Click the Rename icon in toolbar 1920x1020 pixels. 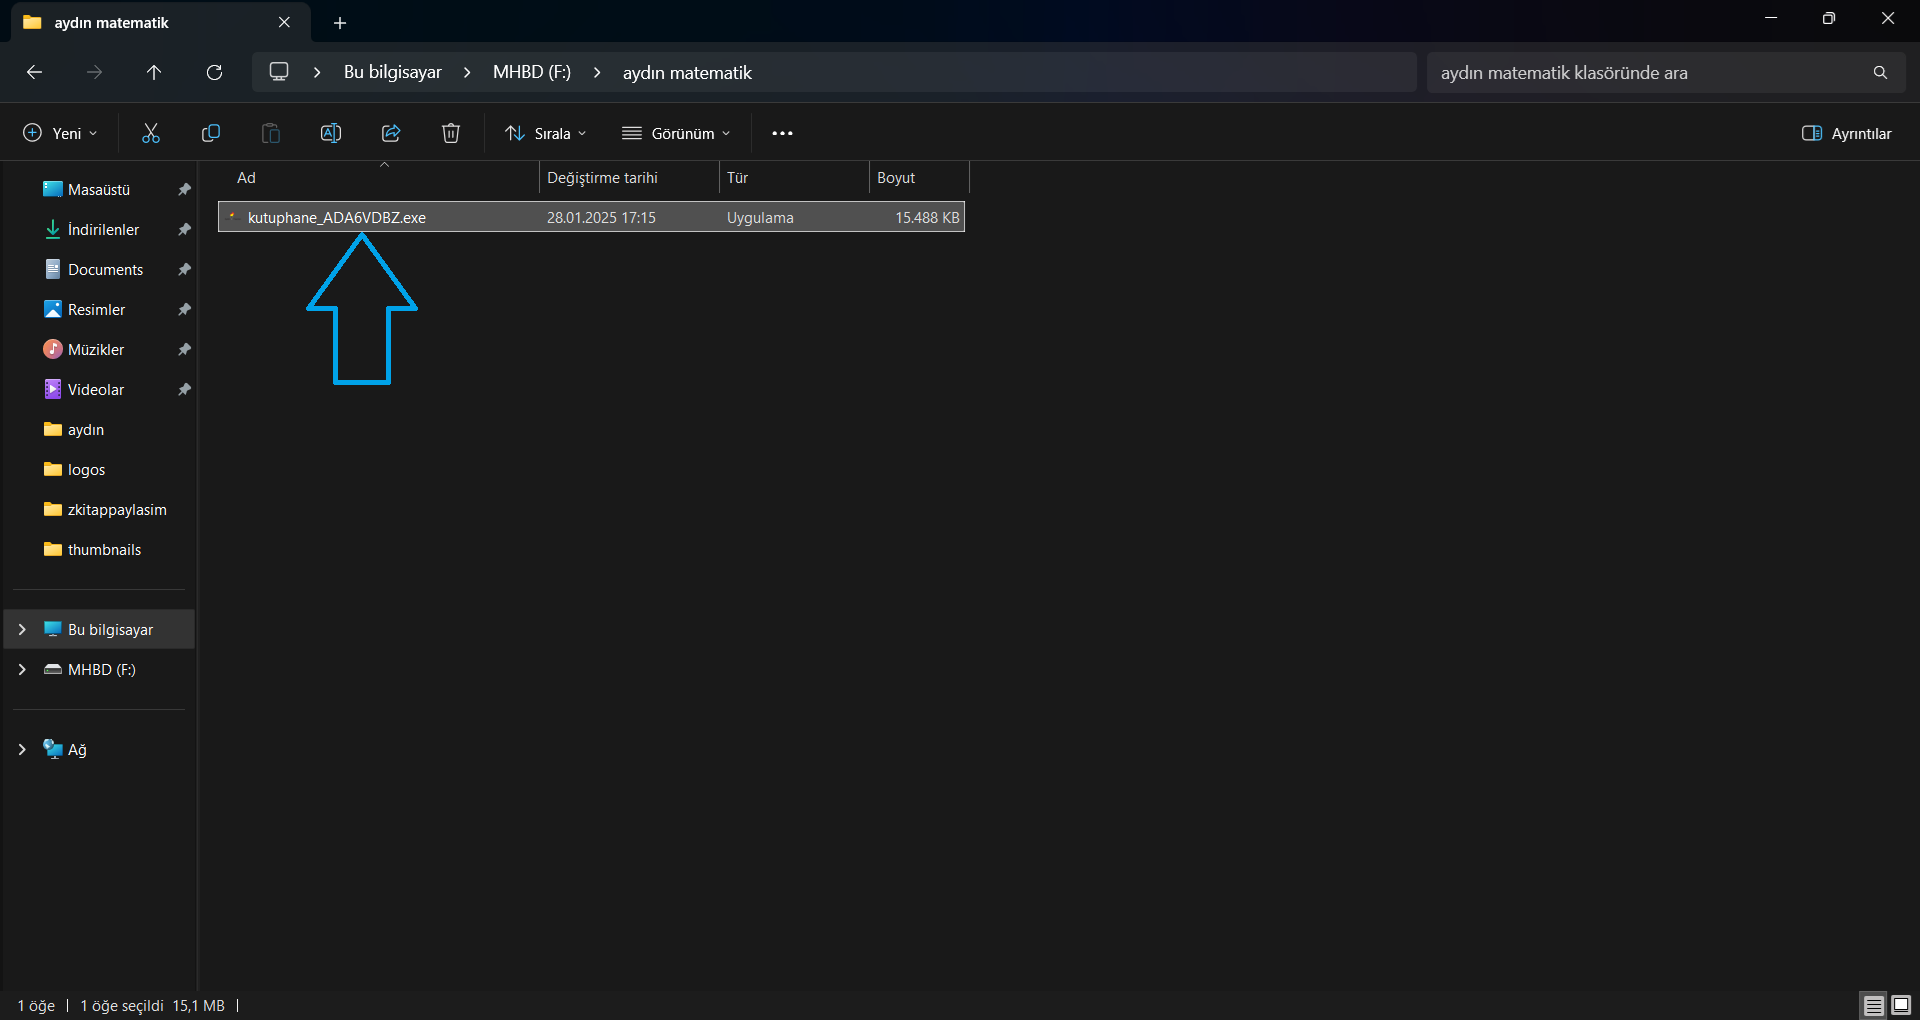tap(331, 133)
